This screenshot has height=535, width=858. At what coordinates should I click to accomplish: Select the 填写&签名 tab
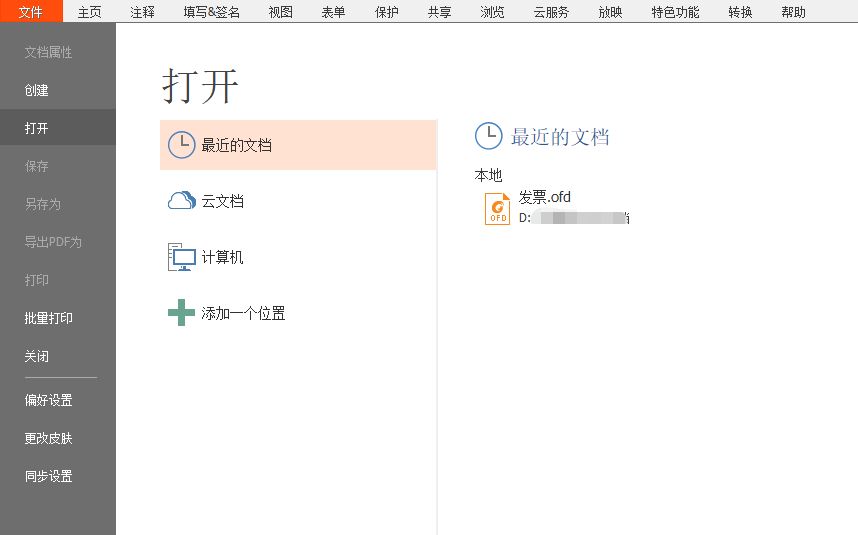tap(212, 12)
